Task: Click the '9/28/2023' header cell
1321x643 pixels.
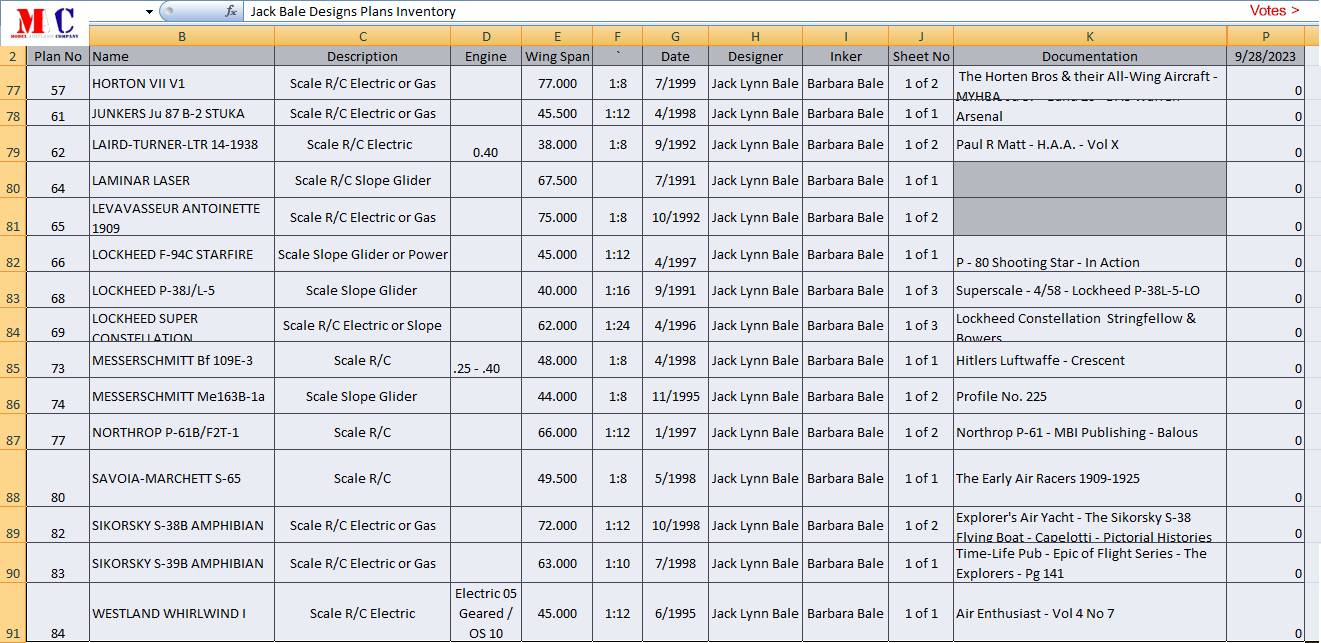Action: pyautogui.click(x=1266, y=56)
